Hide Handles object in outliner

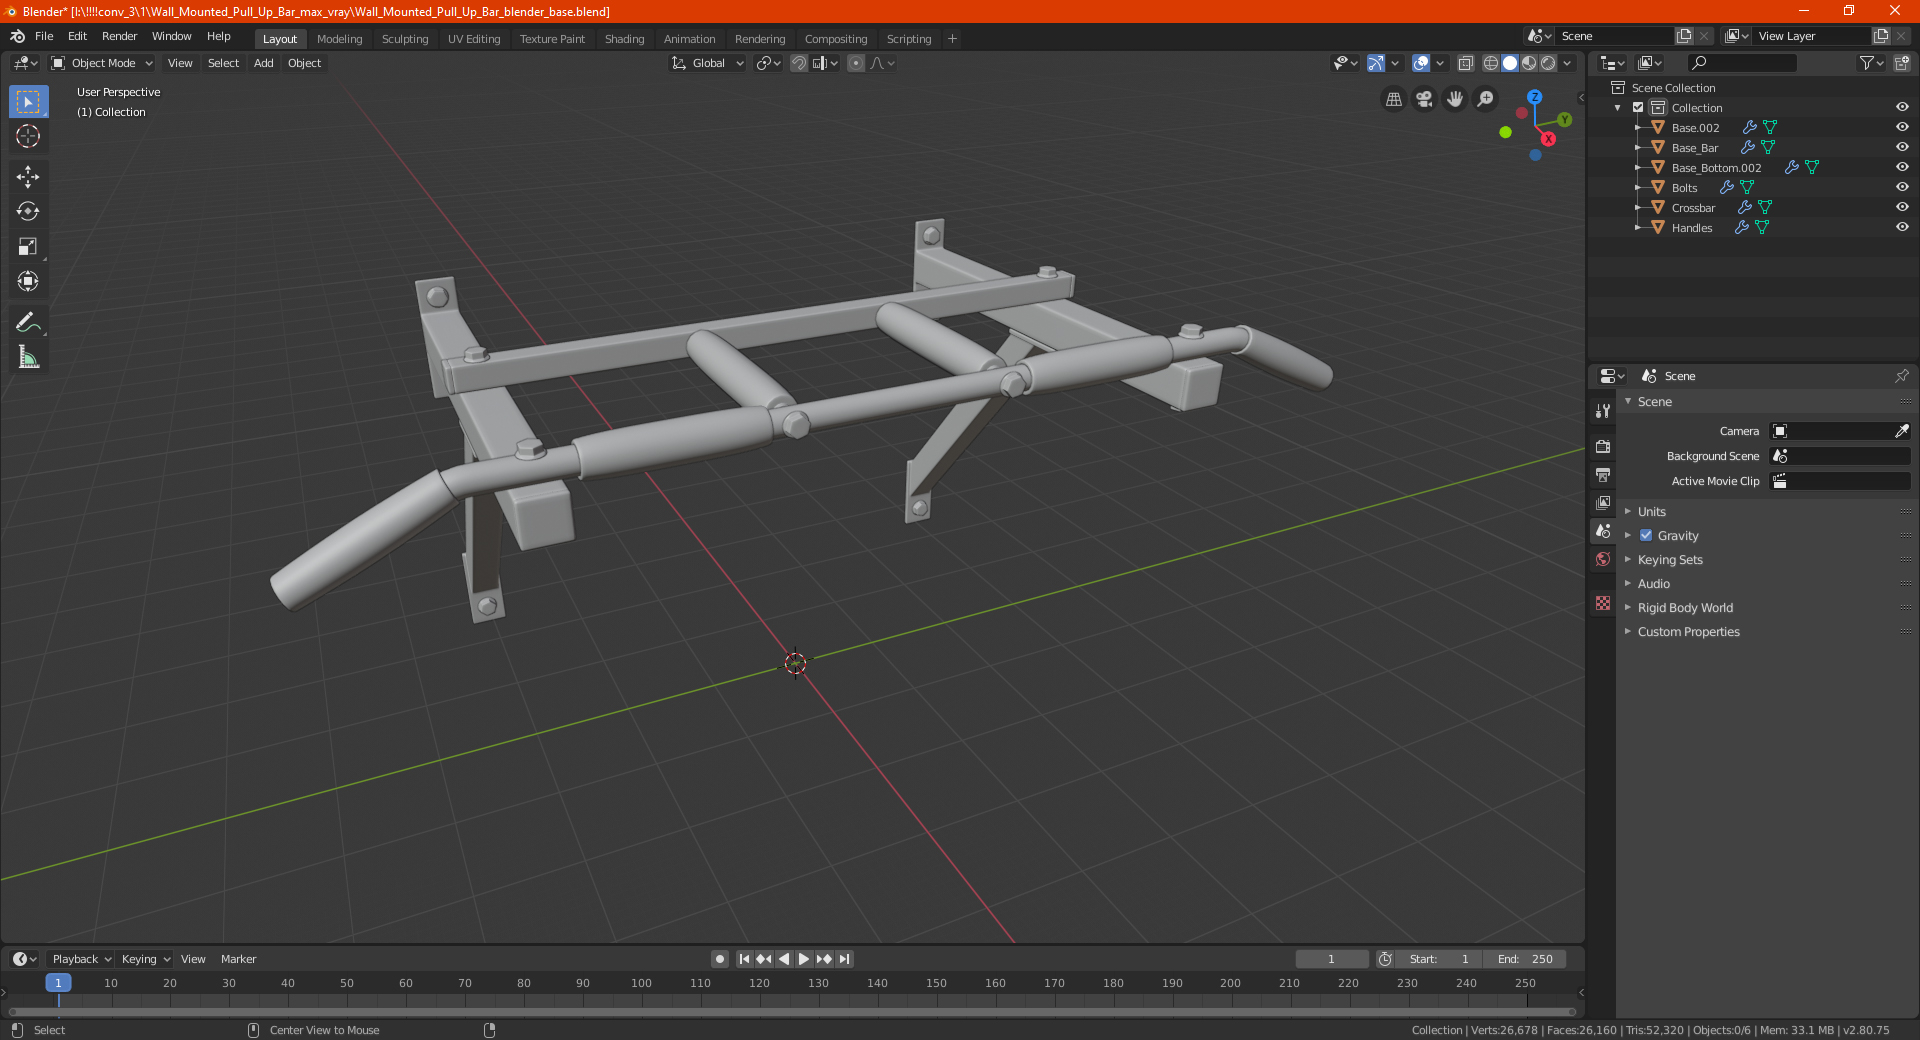(x=1902, y=227)
